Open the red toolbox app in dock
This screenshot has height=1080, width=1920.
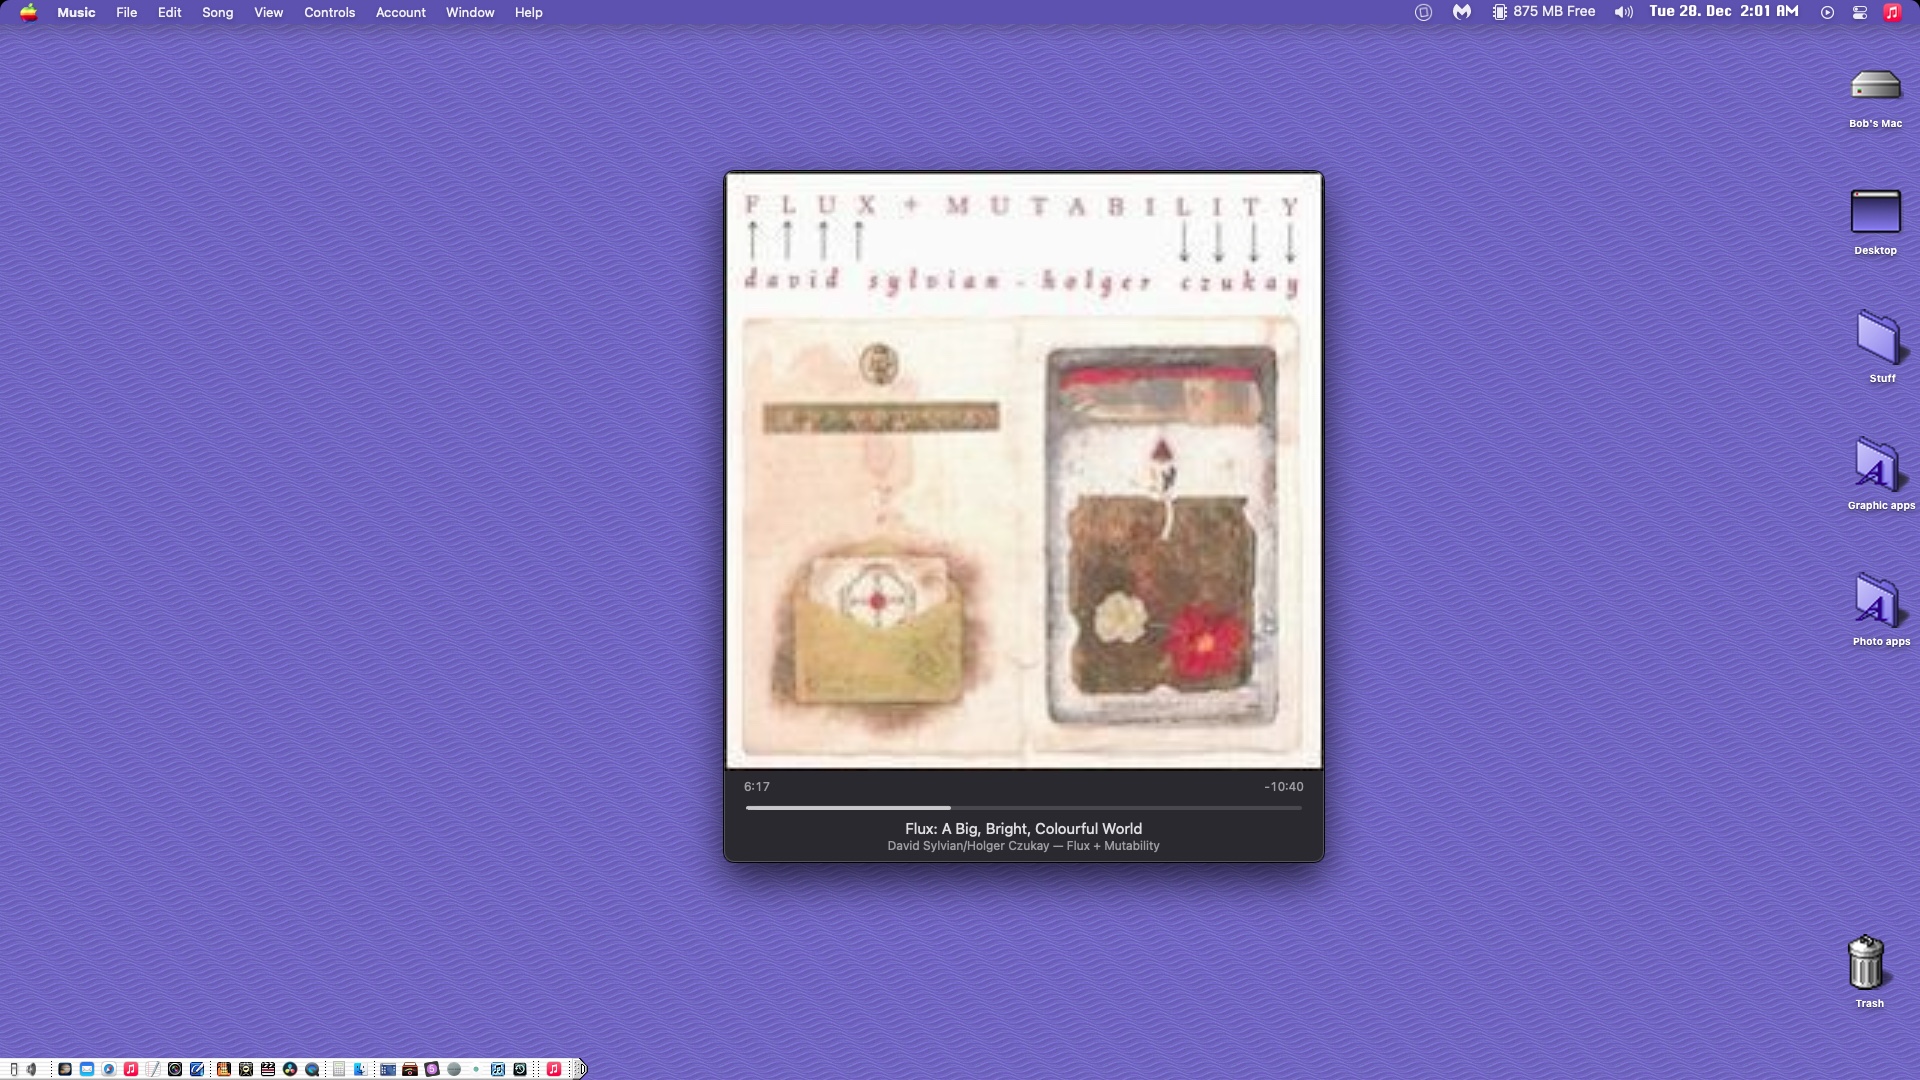pyautogui.click(x=410, y=1069)
